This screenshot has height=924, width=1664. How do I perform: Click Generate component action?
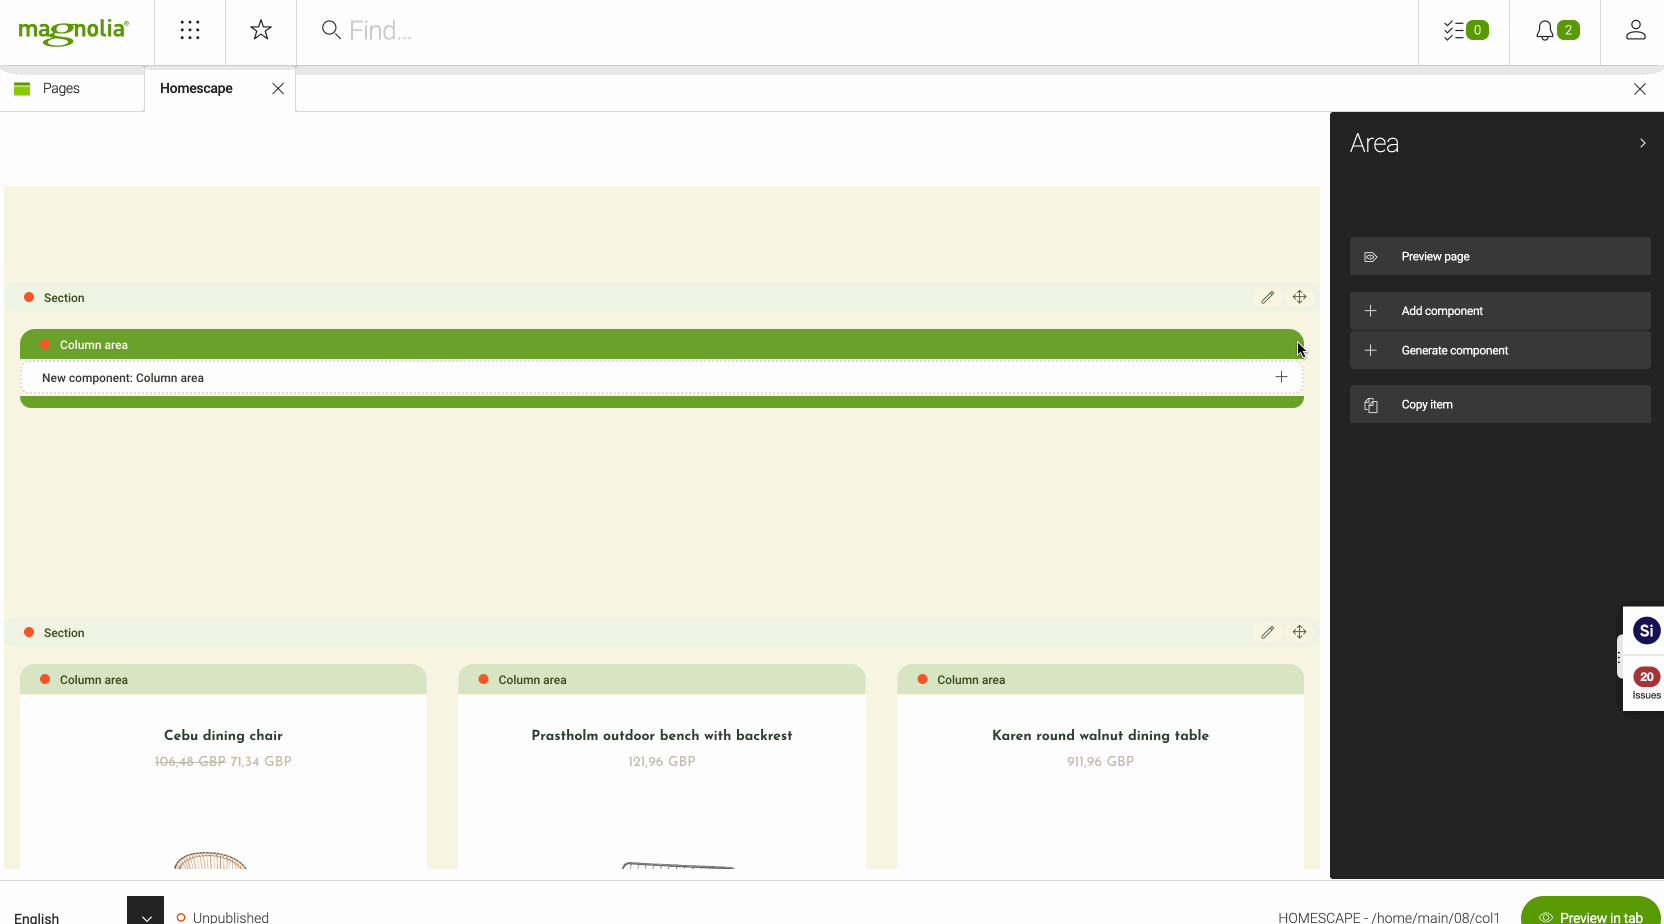pyautogui.click(x=1499, y=350)
